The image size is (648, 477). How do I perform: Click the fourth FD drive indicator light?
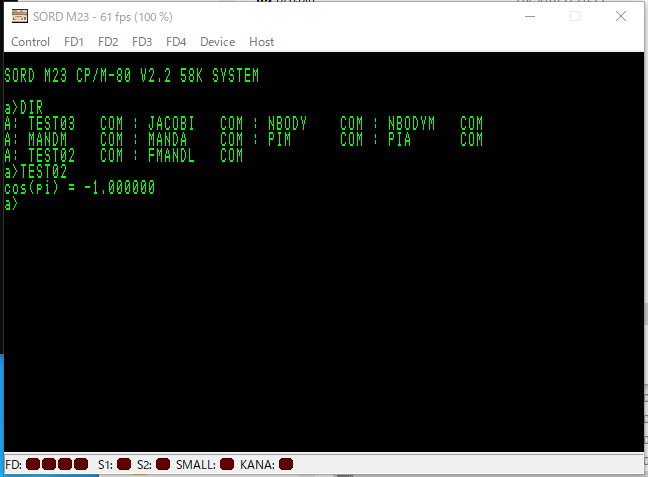pos(81,464)
